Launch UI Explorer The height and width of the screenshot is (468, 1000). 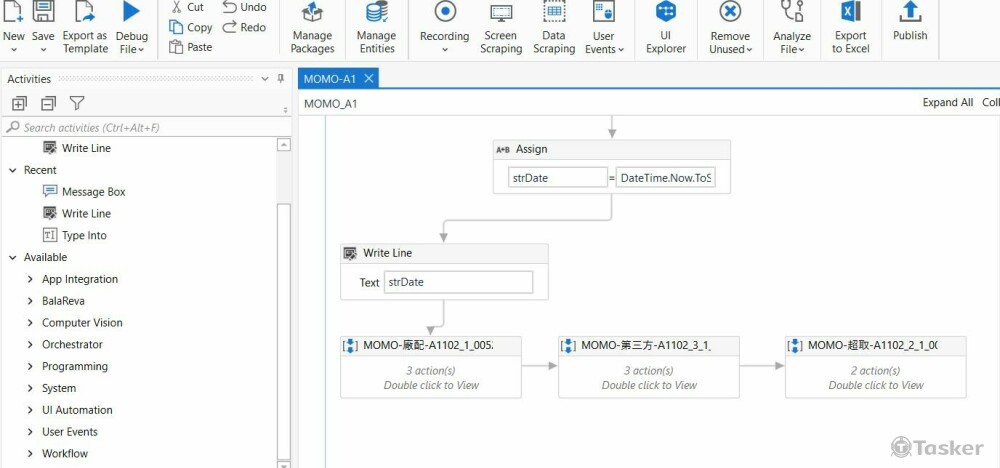(666, 29)
